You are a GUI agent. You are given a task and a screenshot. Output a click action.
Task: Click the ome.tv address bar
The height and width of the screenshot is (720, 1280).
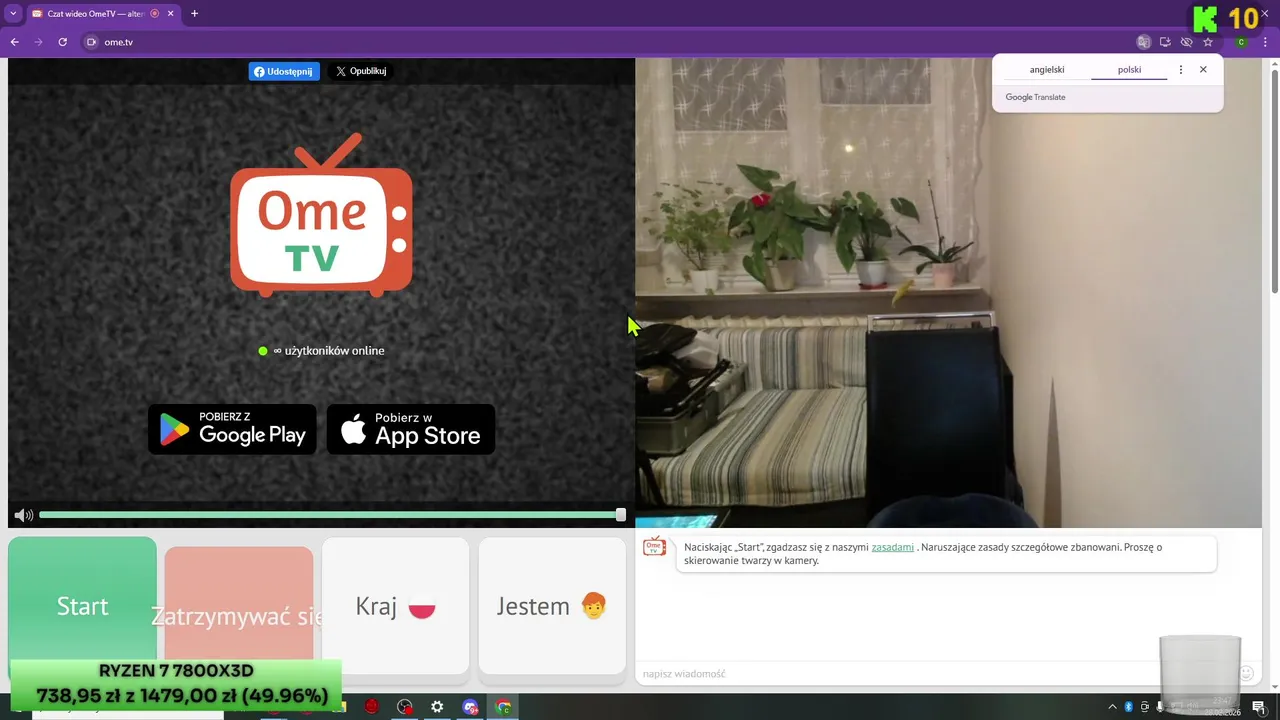tap(600, 42)
